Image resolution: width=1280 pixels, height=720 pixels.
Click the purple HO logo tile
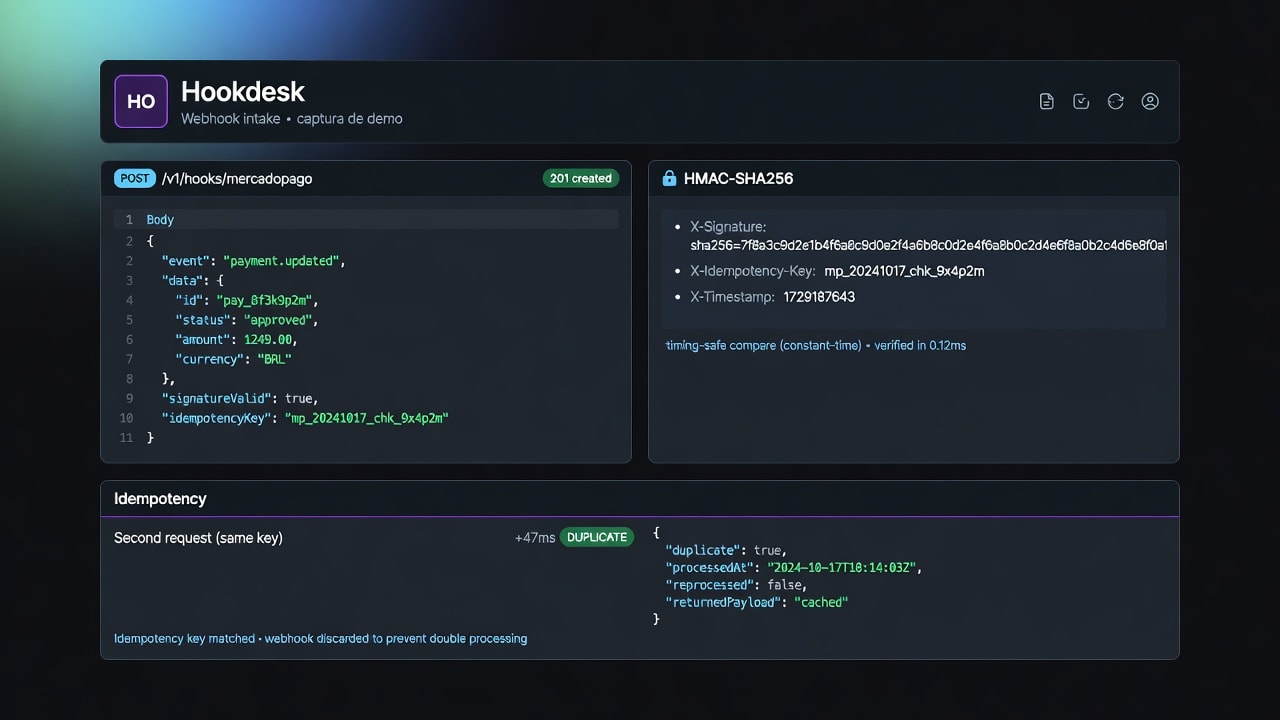click(141, 101)
